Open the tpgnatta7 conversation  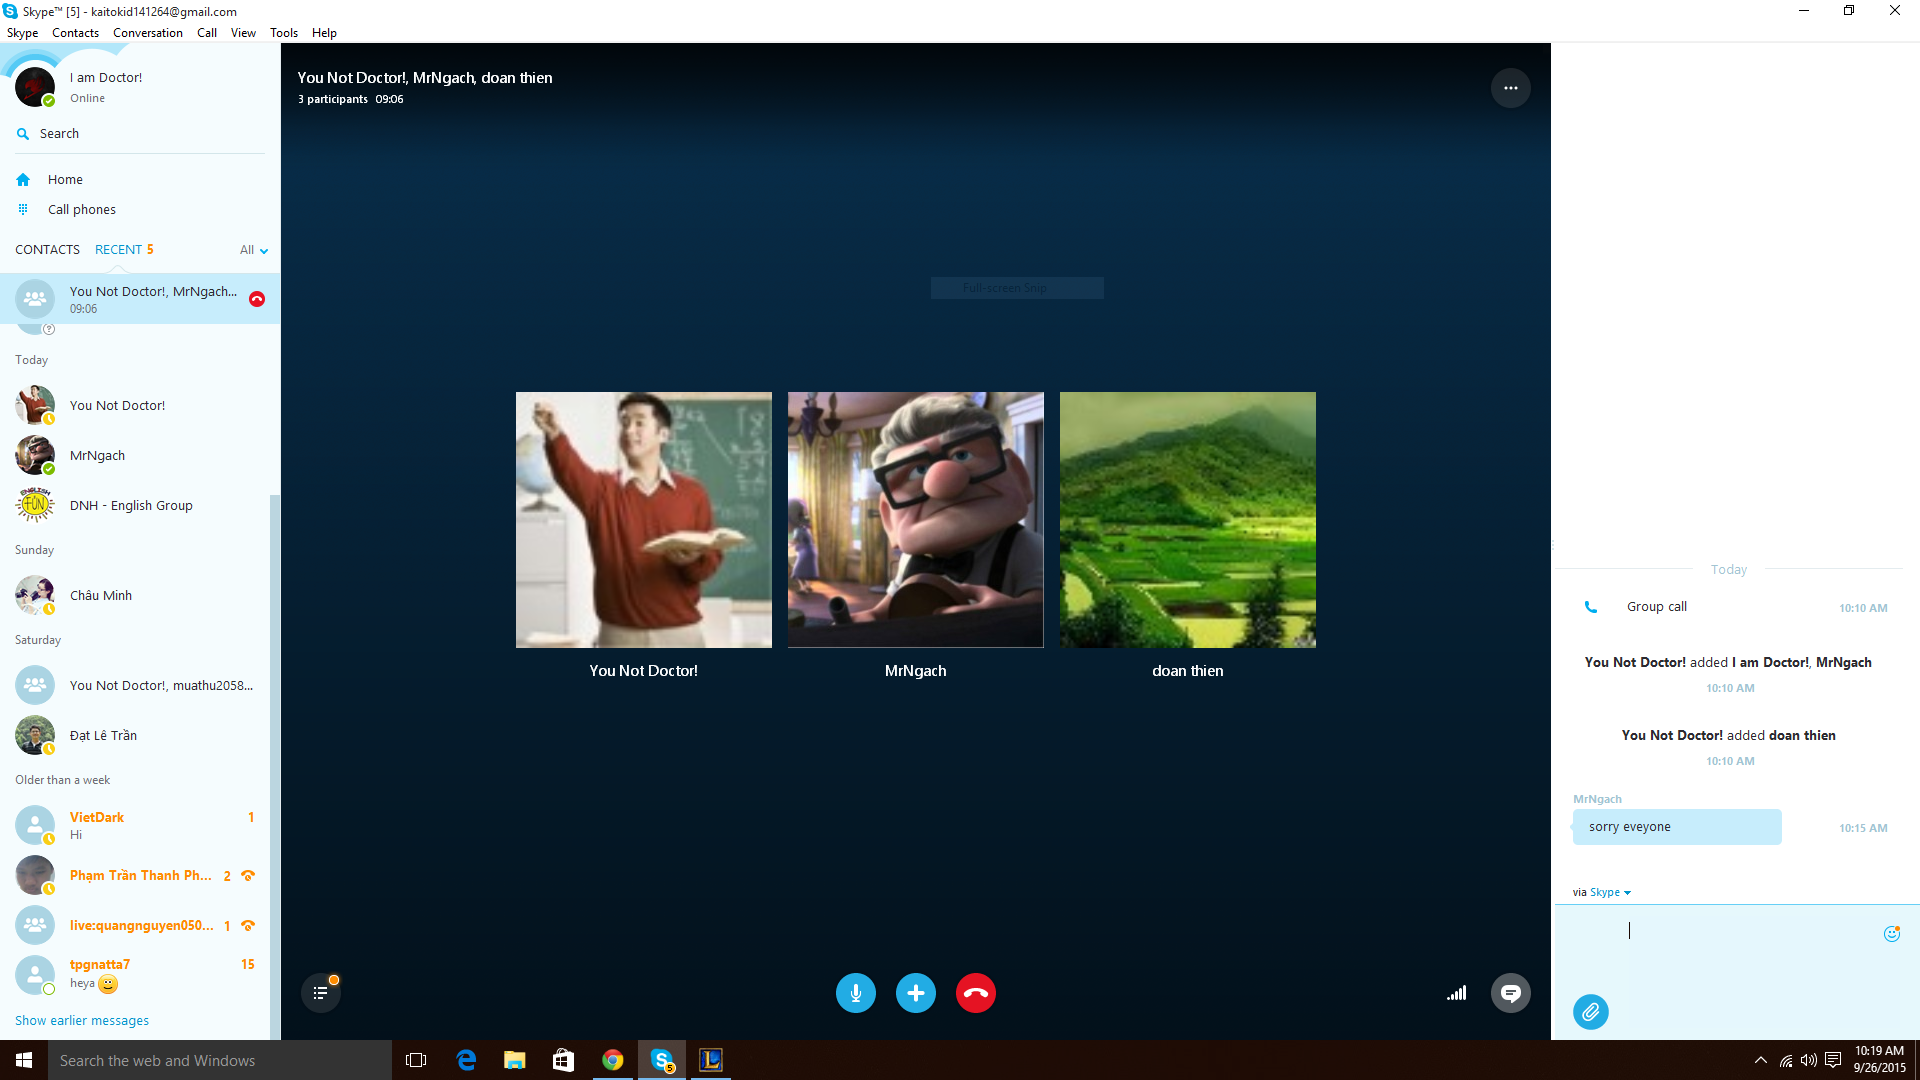tap(140, 974)
